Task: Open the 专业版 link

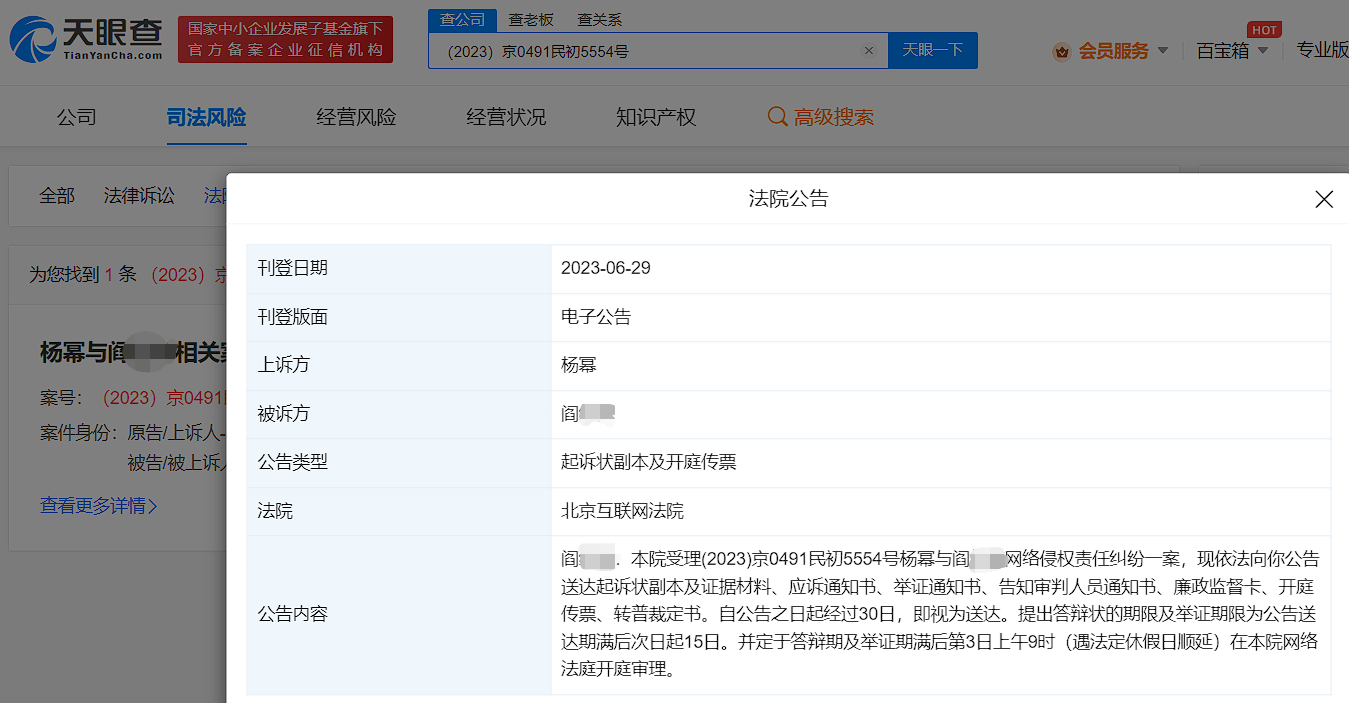Action: (1322, 50)
